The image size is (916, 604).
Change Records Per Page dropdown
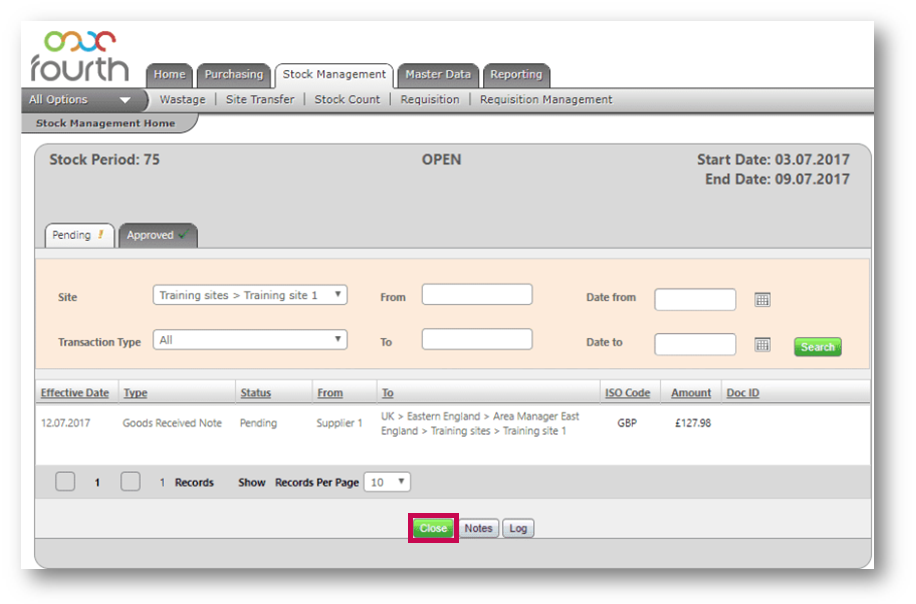387,482
